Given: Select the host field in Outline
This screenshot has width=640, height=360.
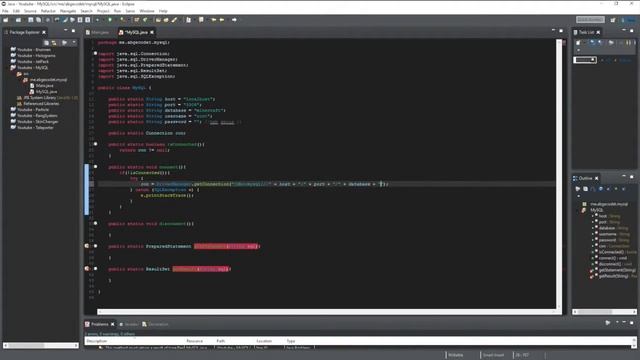Looking at the screenshot, I should click(603, 216).
